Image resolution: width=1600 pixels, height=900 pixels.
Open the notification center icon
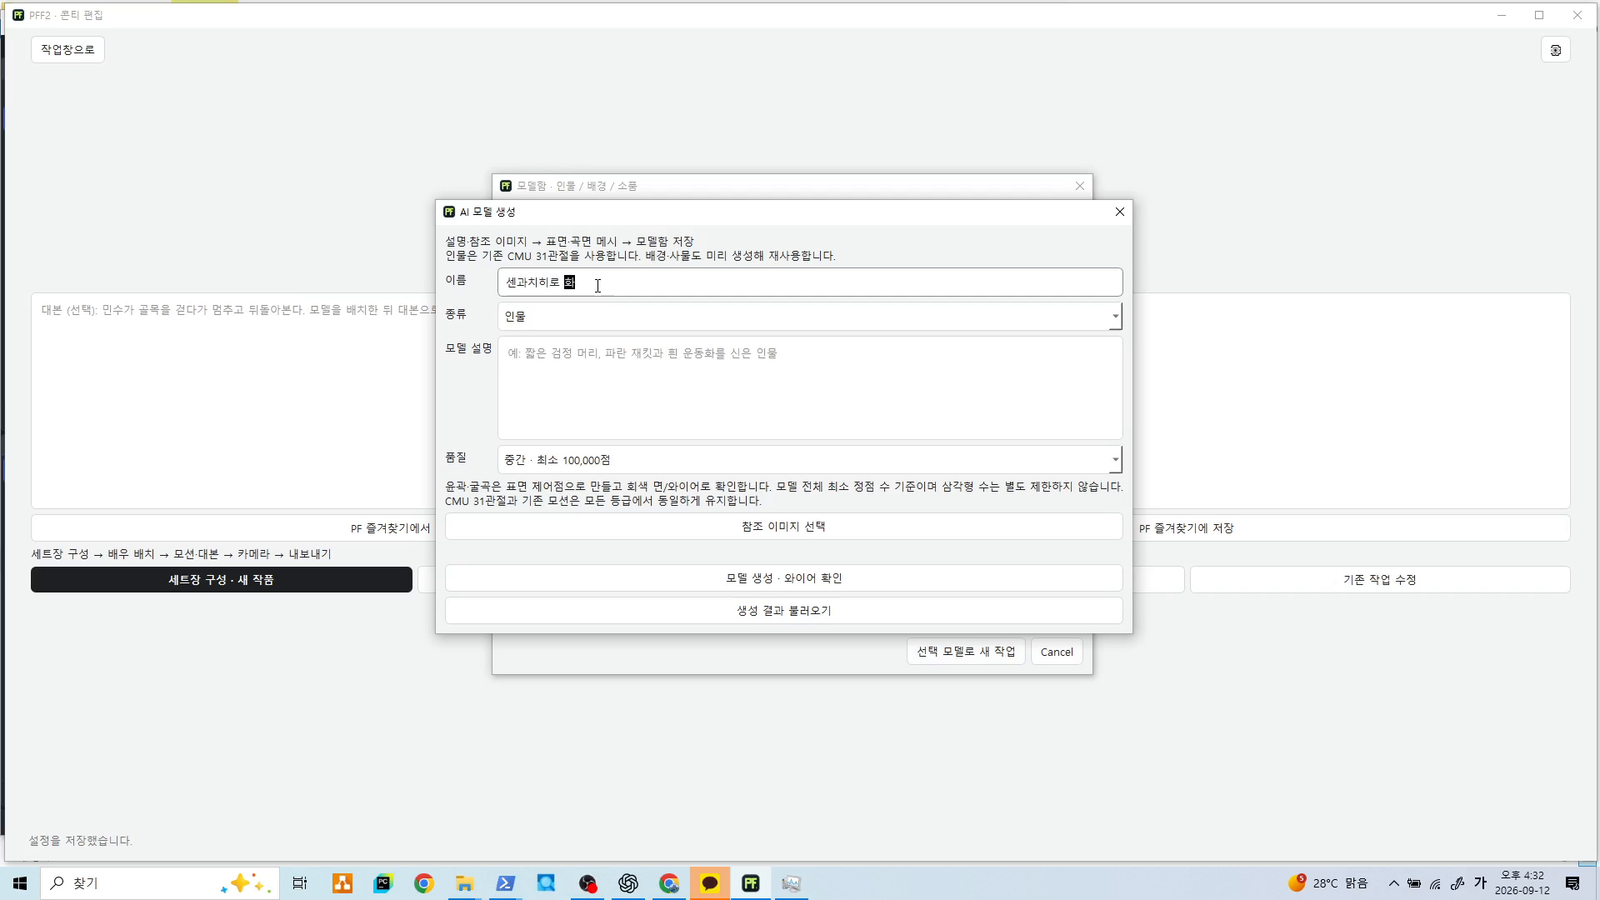click(x=1573, y=883)
